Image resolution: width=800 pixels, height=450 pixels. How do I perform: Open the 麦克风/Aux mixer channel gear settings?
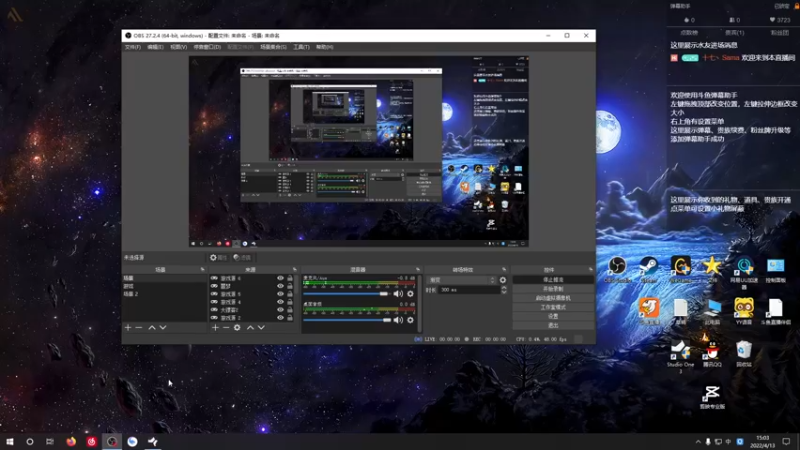click(x=410, y=294)
